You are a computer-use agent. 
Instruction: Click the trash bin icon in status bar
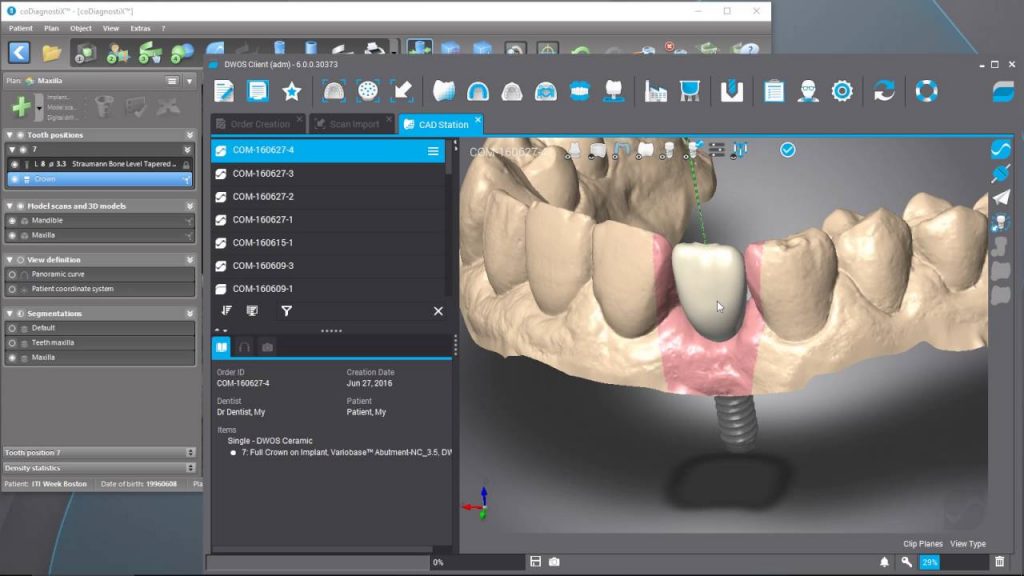pos(1000,562)
